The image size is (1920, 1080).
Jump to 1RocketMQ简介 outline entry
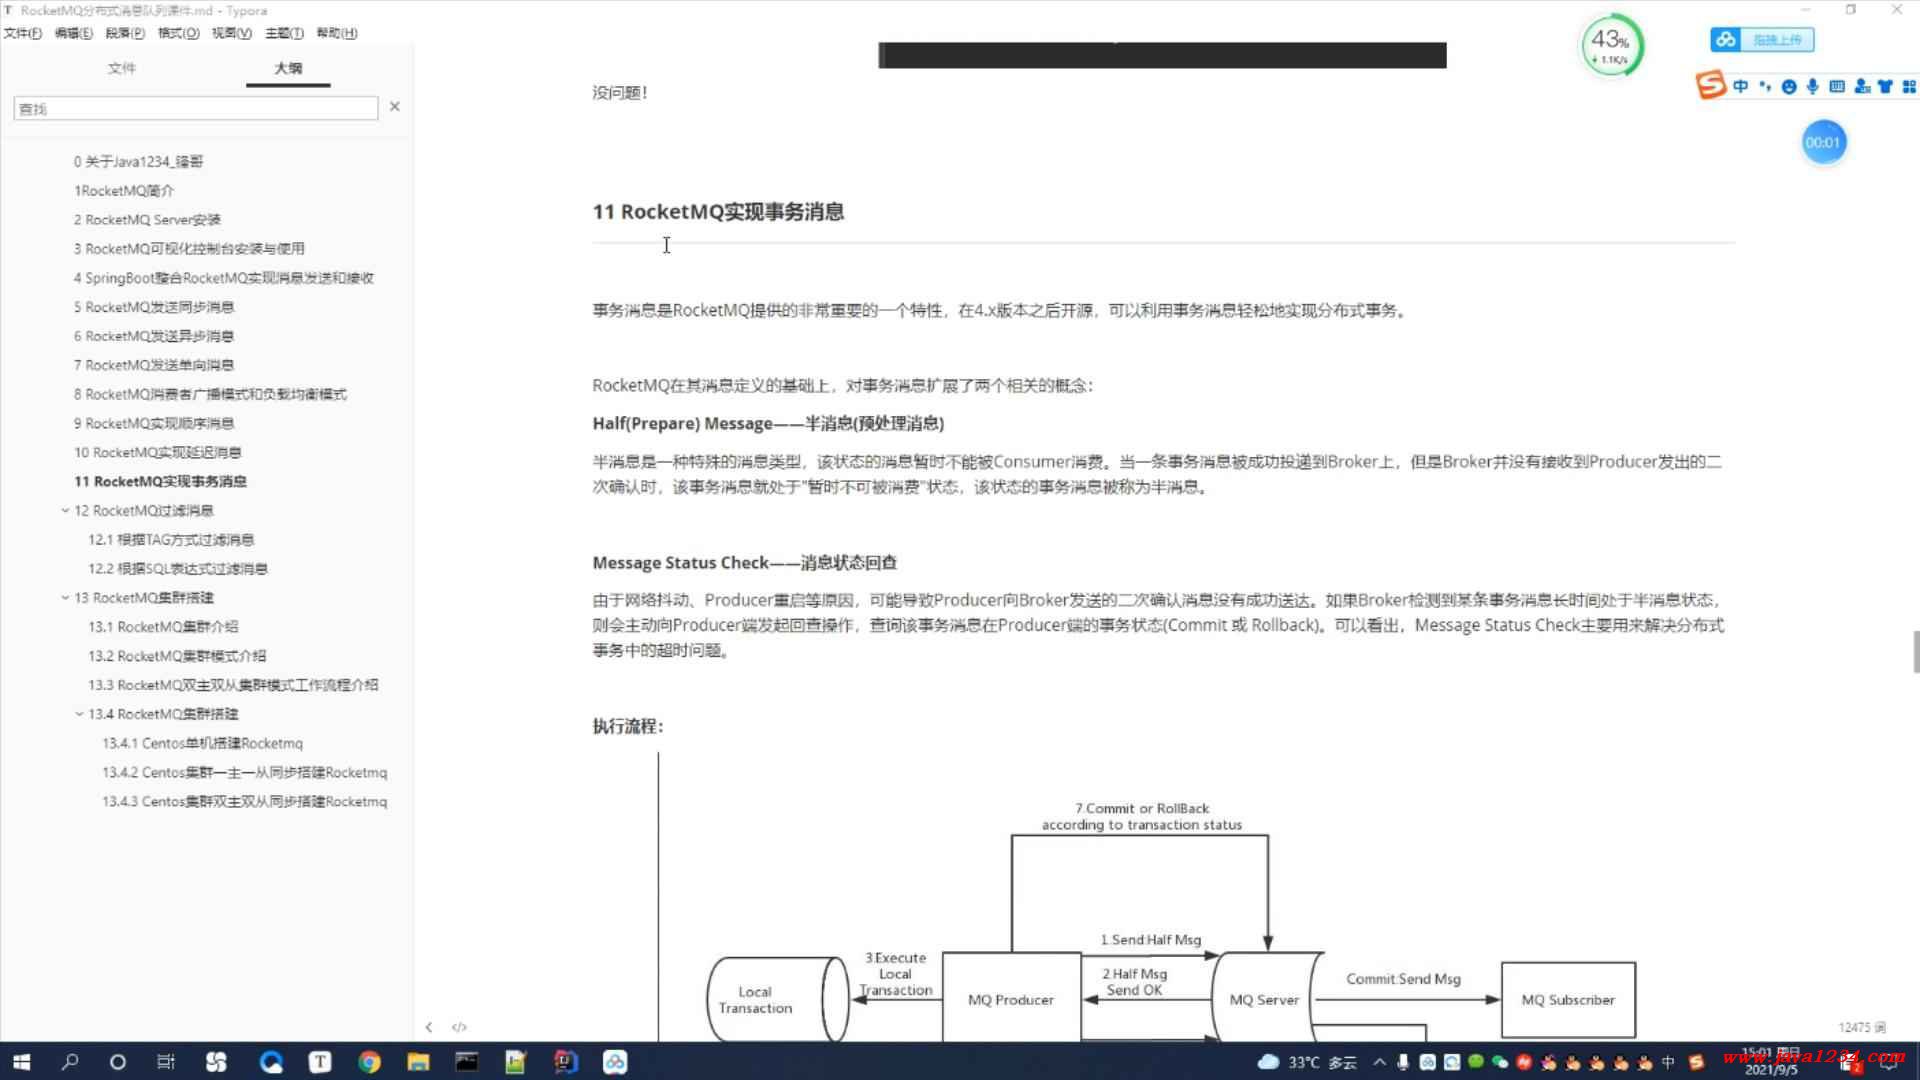pyautogui.click(x=124, y=190)
